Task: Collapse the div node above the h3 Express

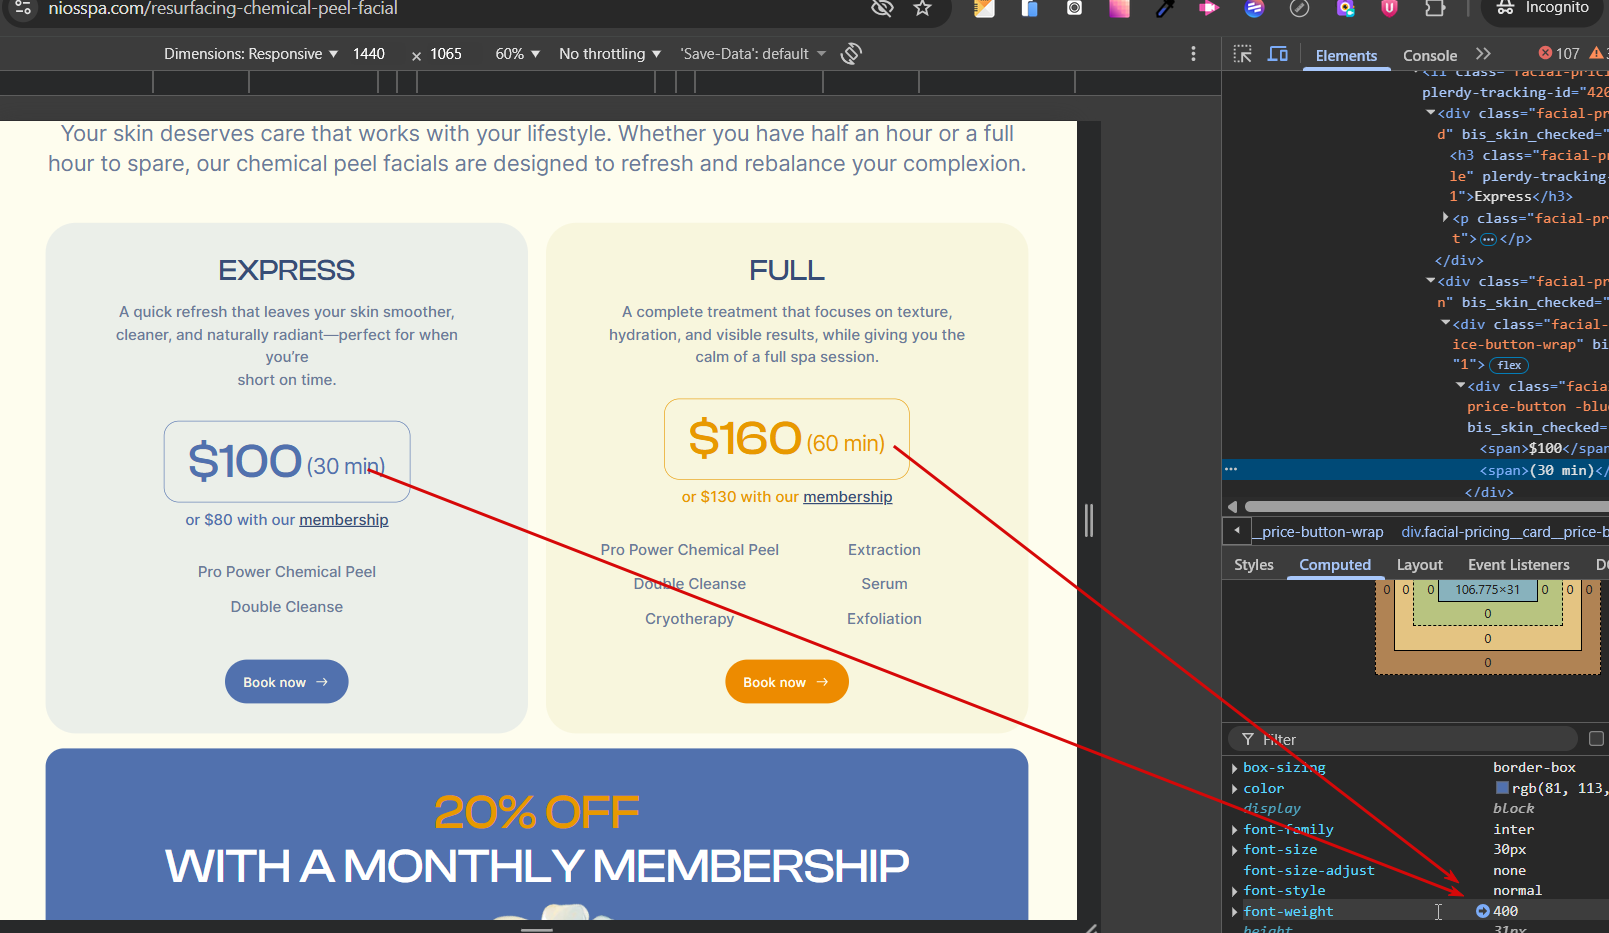Action: coord(1431,113)
